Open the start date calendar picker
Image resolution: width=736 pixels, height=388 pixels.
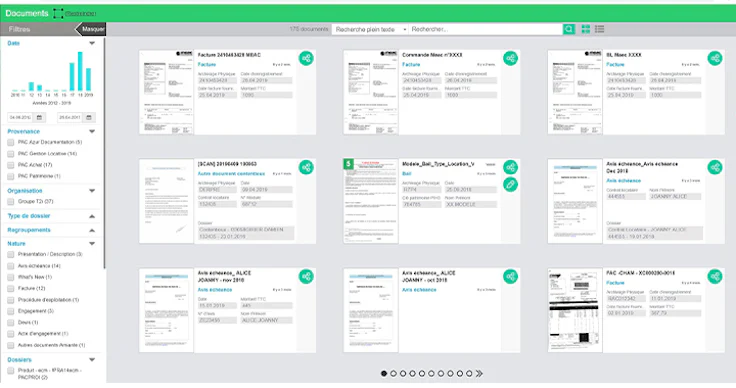coord(39,117)
